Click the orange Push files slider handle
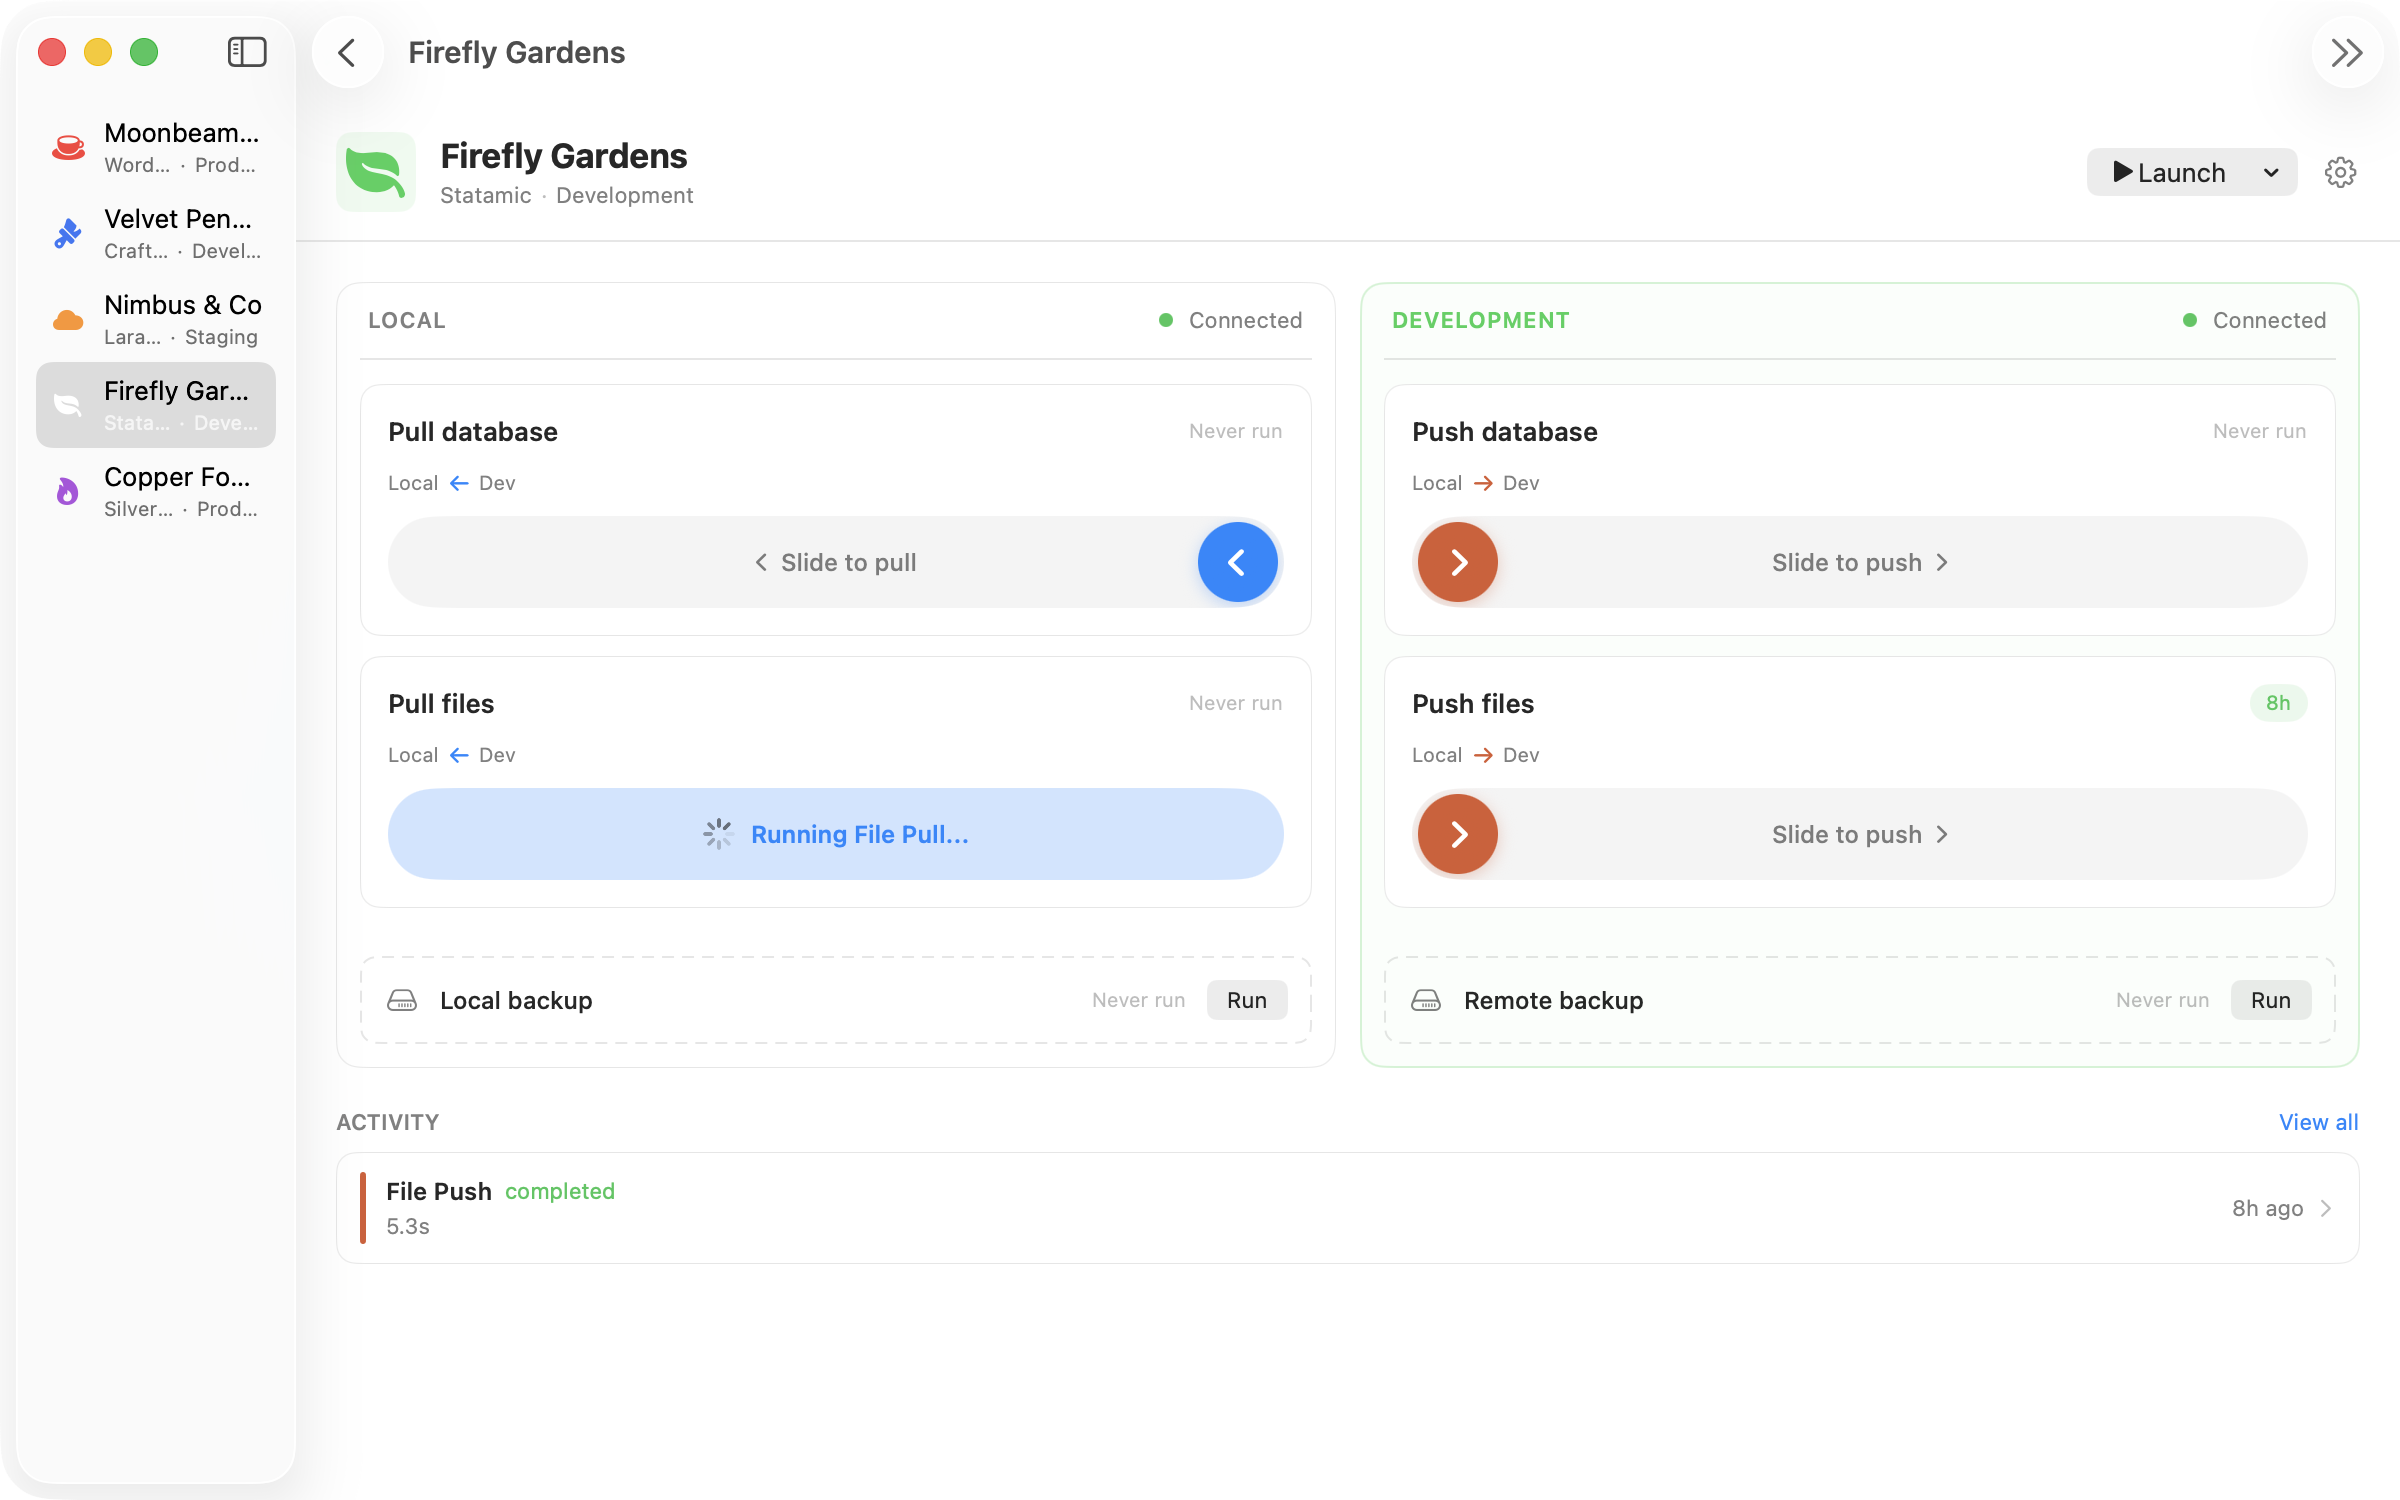Image resolution: width=2400 pixels, height=1500 pixels. point(1458,834)
